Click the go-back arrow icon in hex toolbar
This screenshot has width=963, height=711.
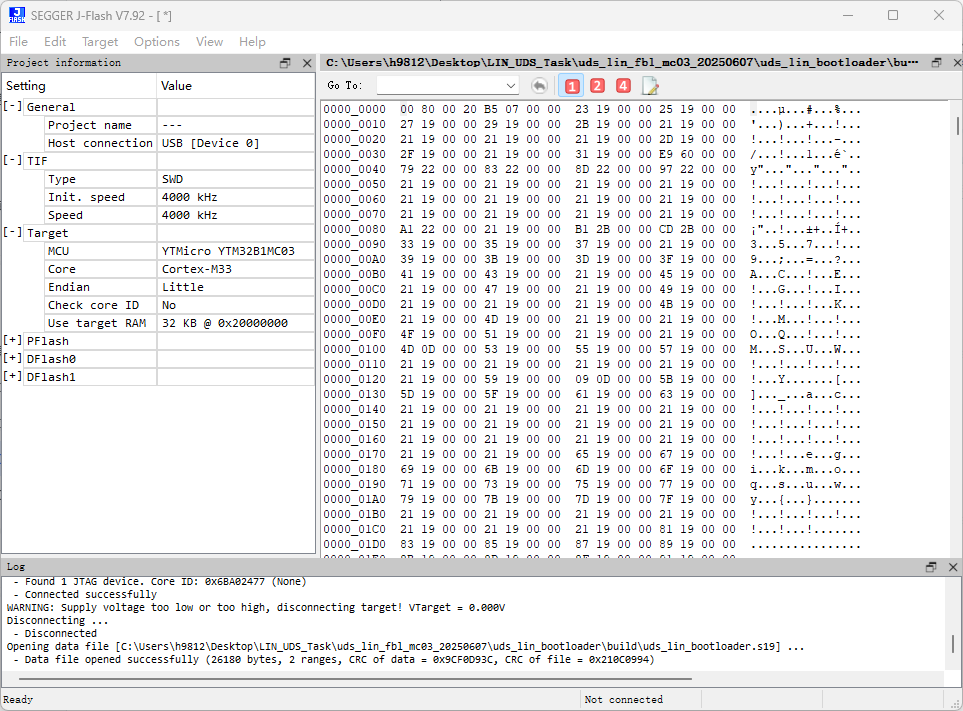pyautogui.click(x=539, y=86)
